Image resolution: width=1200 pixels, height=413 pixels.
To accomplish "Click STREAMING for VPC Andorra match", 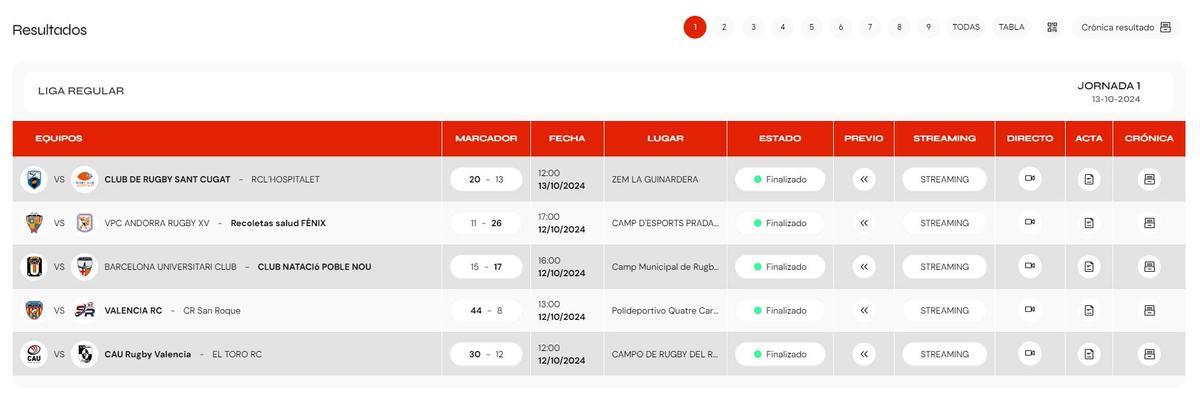I will coord(945,223).
